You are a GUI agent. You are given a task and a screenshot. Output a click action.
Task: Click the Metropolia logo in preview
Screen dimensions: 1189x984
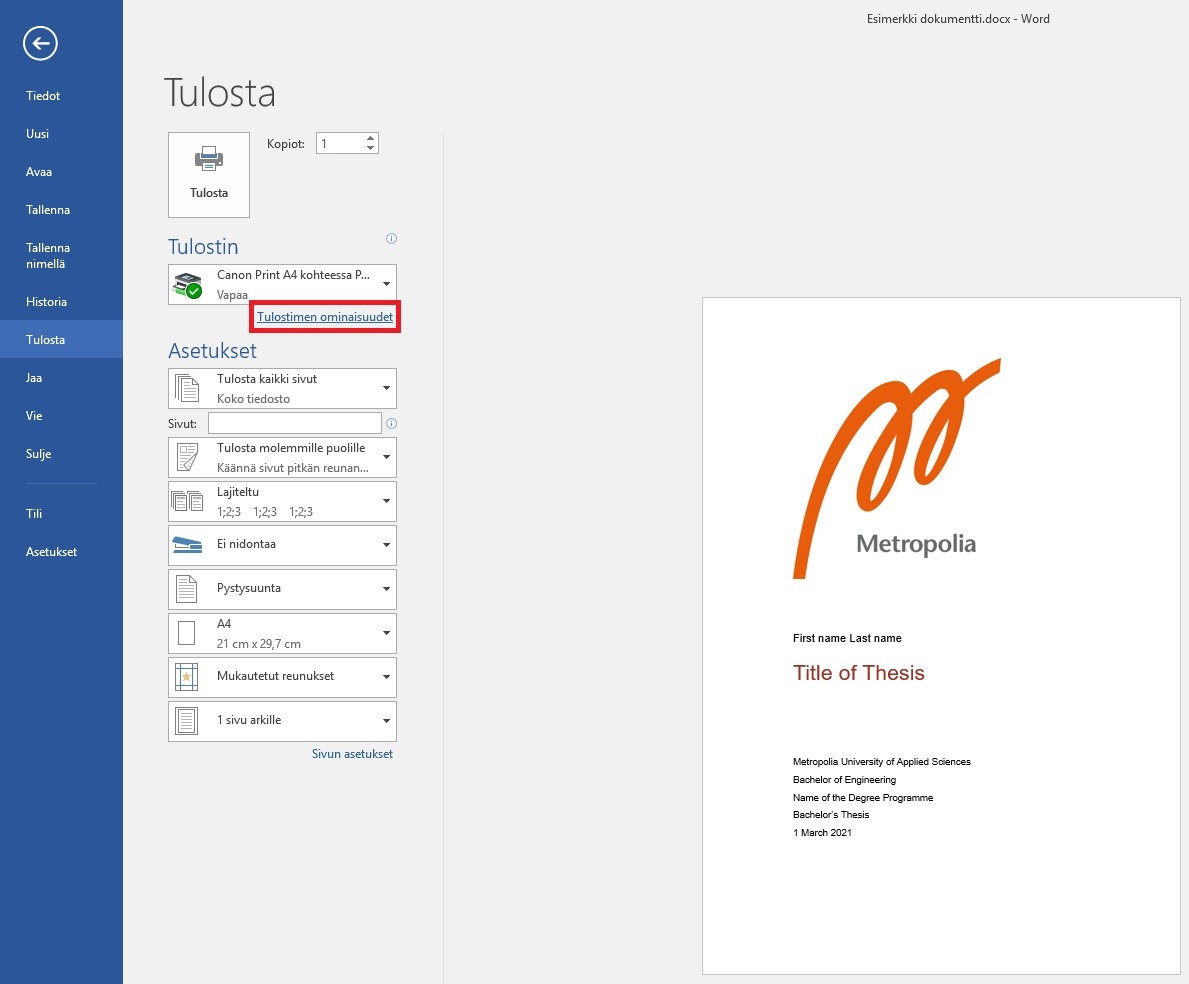[896, 468]
